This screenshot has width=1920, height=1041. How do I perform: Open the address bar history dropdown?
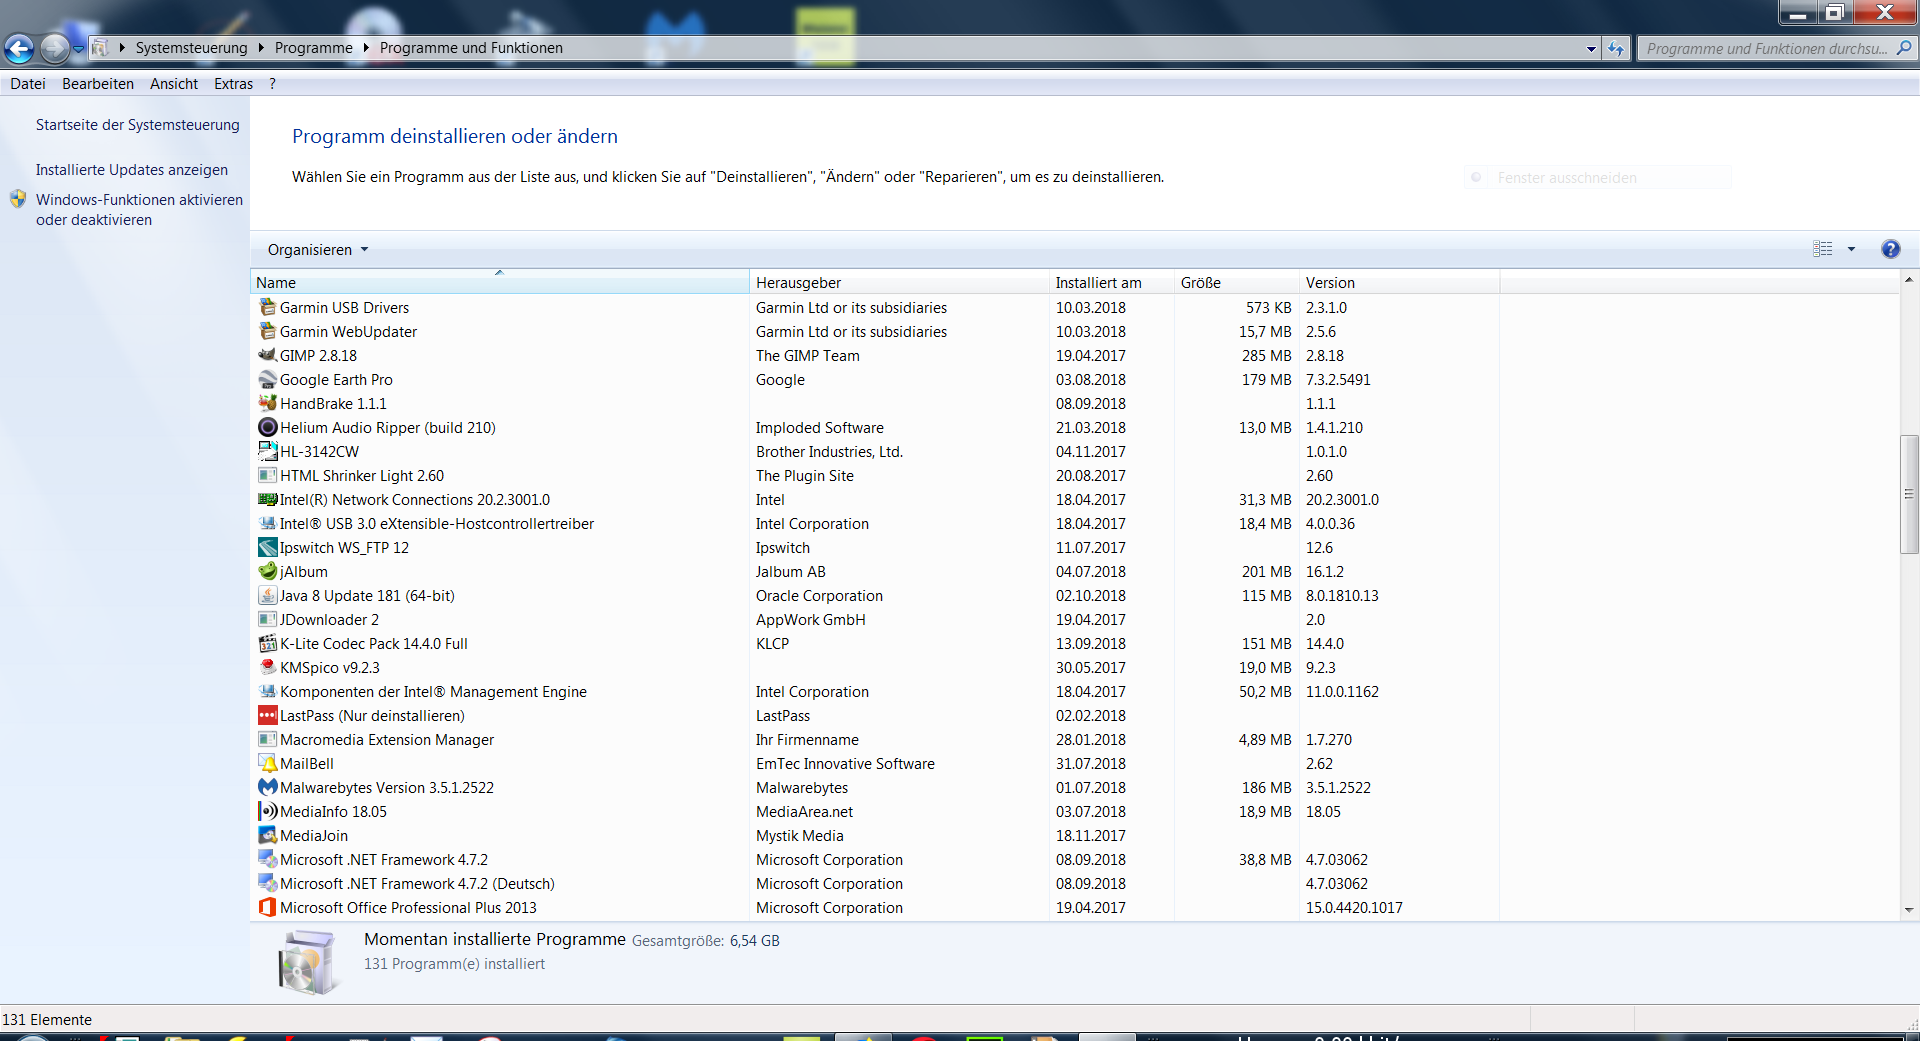point(1591,48)
